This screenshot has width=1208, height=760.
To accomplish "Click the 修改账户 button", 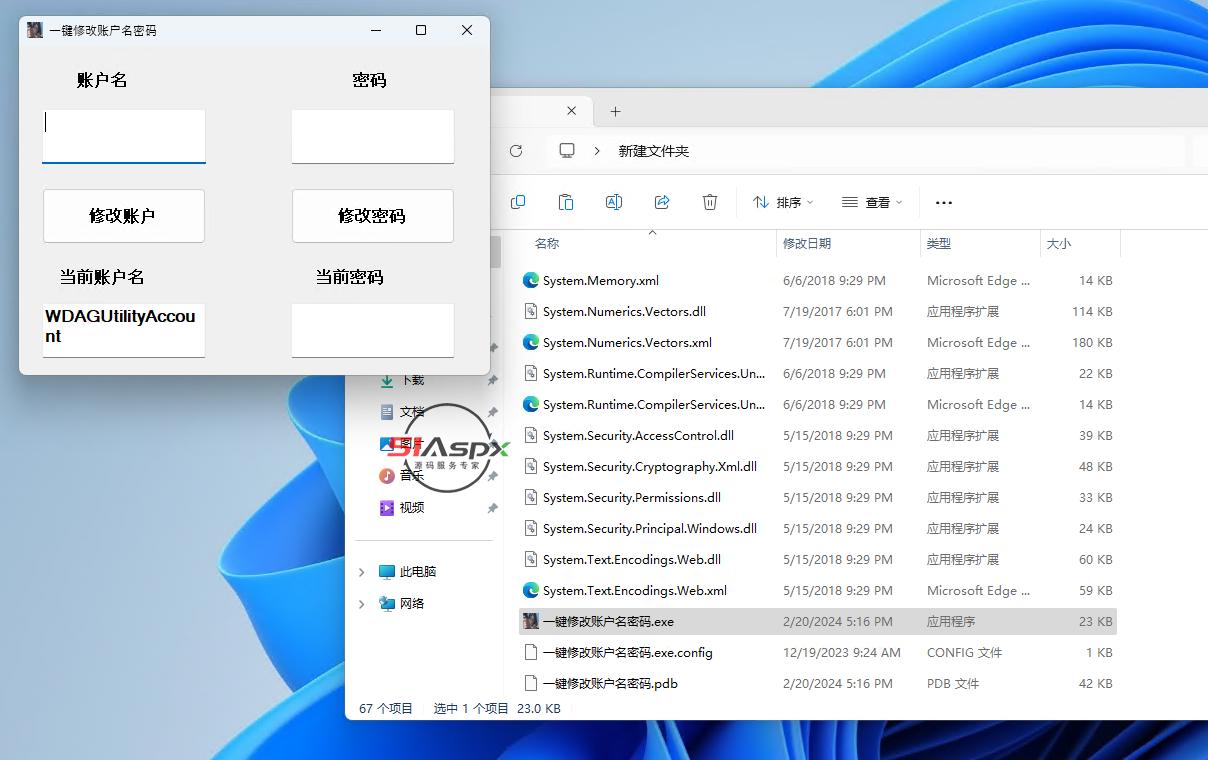I will [123, 216].
